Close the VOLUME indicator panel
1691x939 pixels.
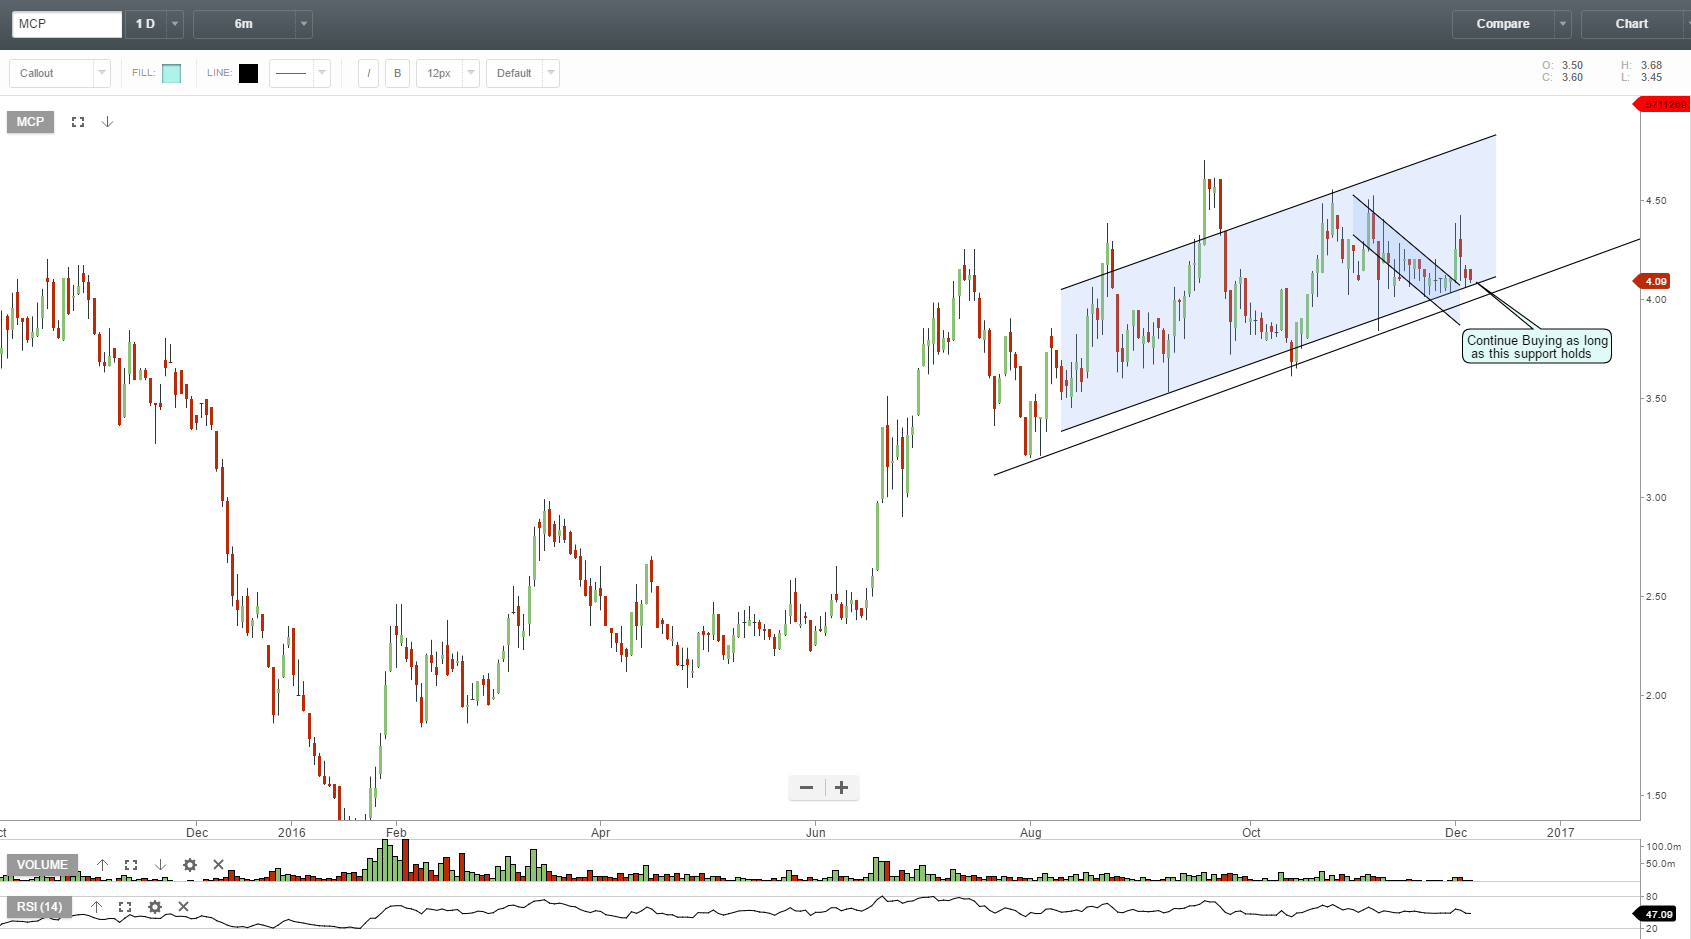(218, 865)
